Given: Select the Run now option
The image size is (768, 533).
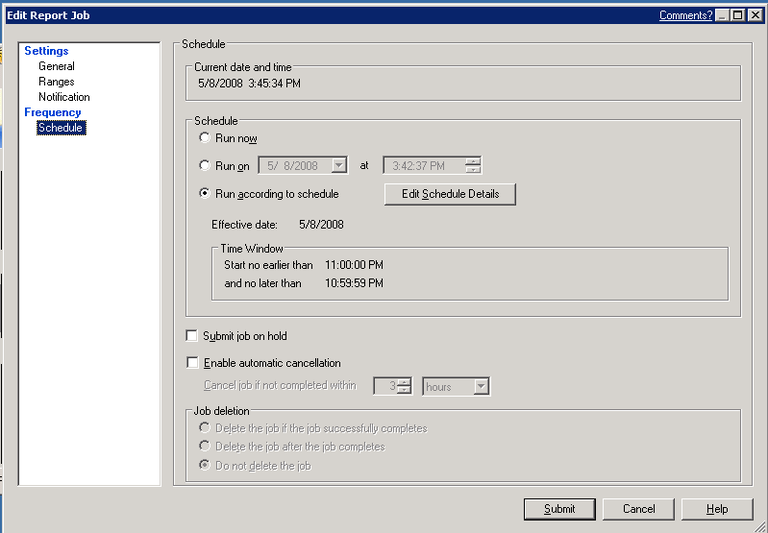Looking at the screenshot, I should point(205,138).
